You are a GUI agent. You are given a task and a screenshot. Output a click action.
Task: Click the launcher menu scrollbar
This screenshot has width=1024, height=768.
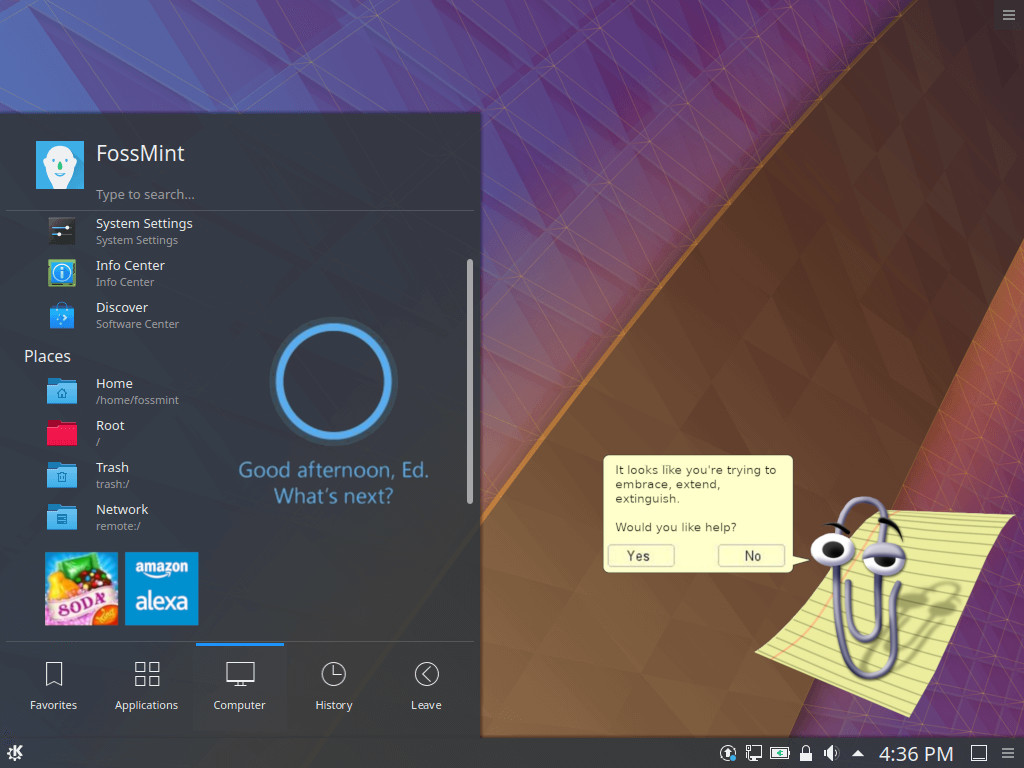470,381
